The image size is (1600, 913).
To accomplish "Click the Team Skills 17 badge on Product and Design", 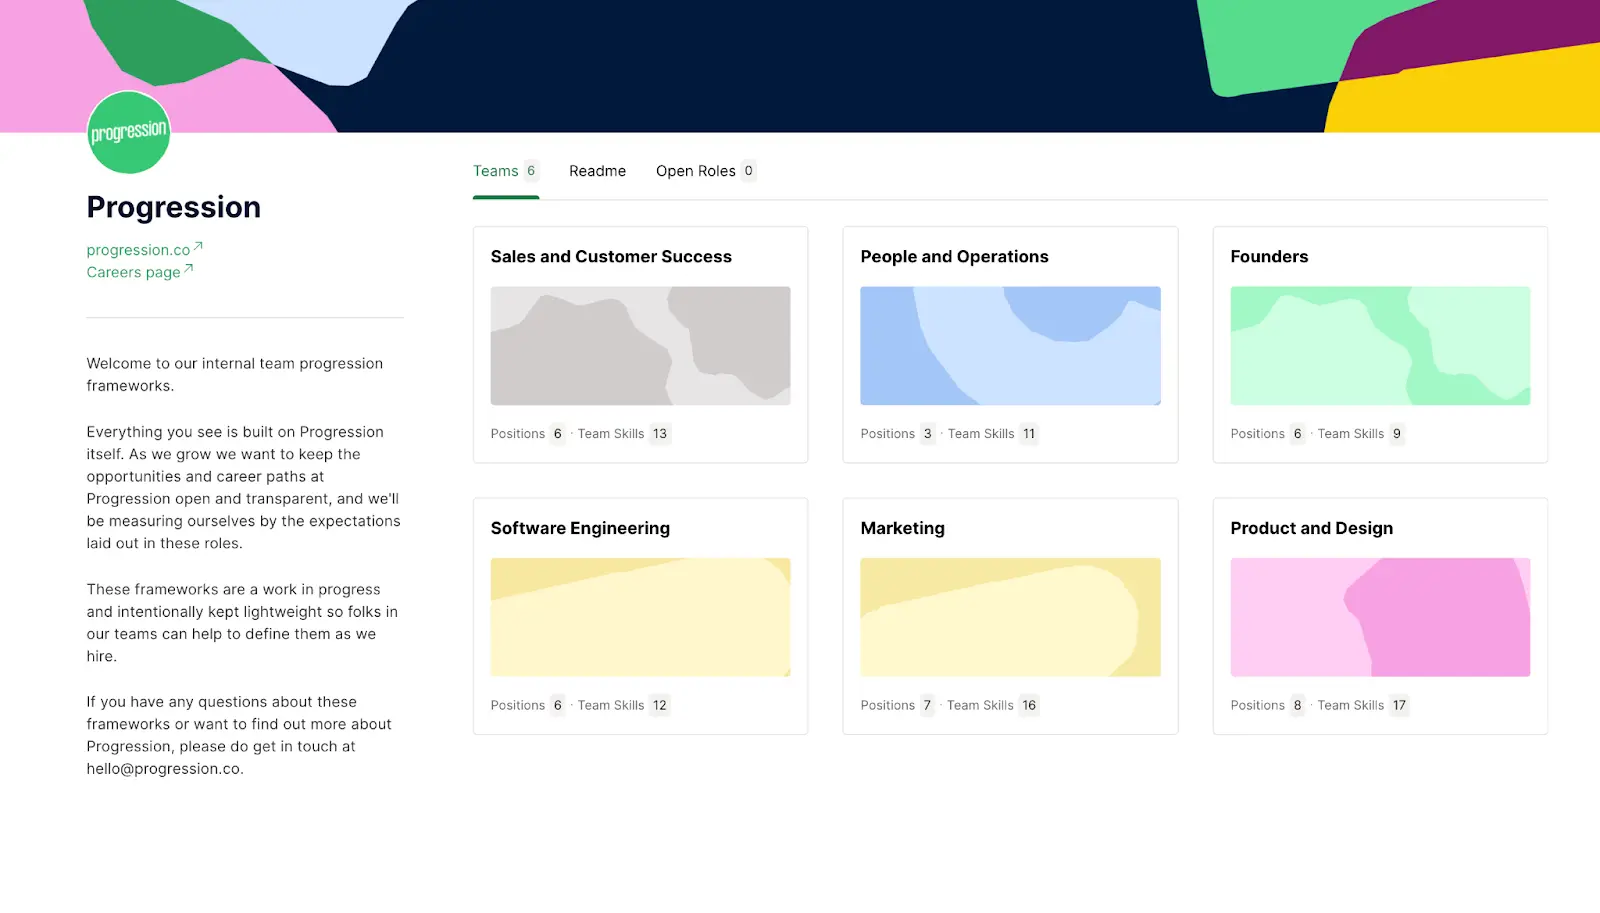I will [x=1399, y=705].
